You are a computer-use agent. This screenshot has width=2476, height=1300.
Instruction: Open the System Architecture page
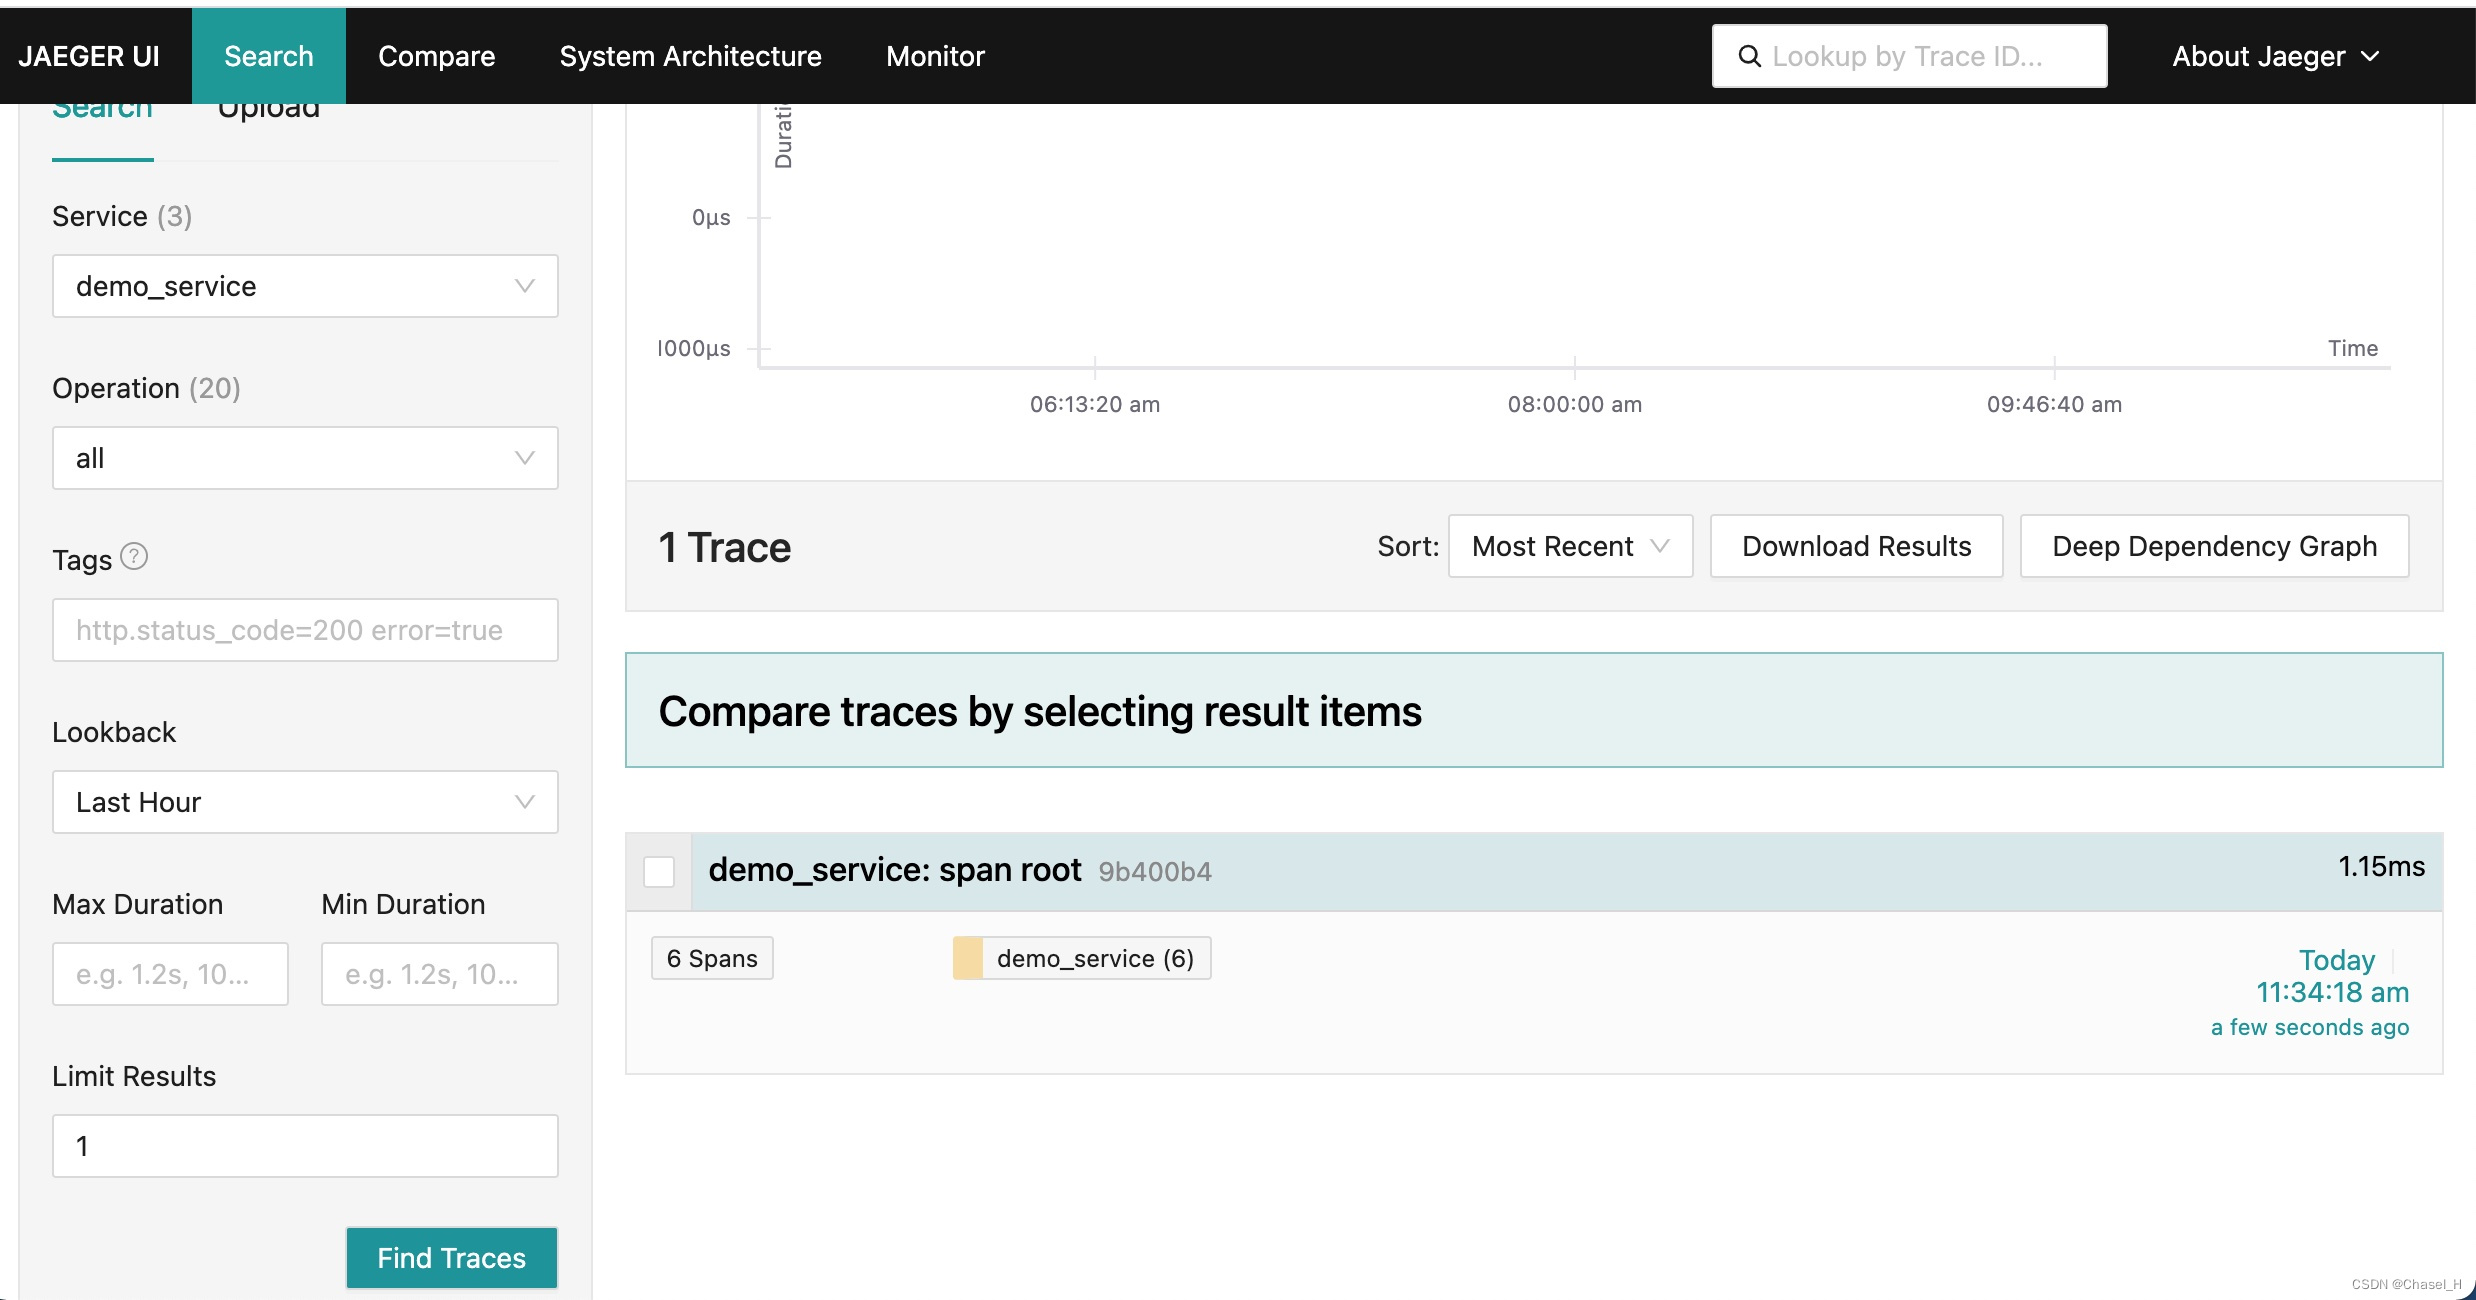(689, 56)
